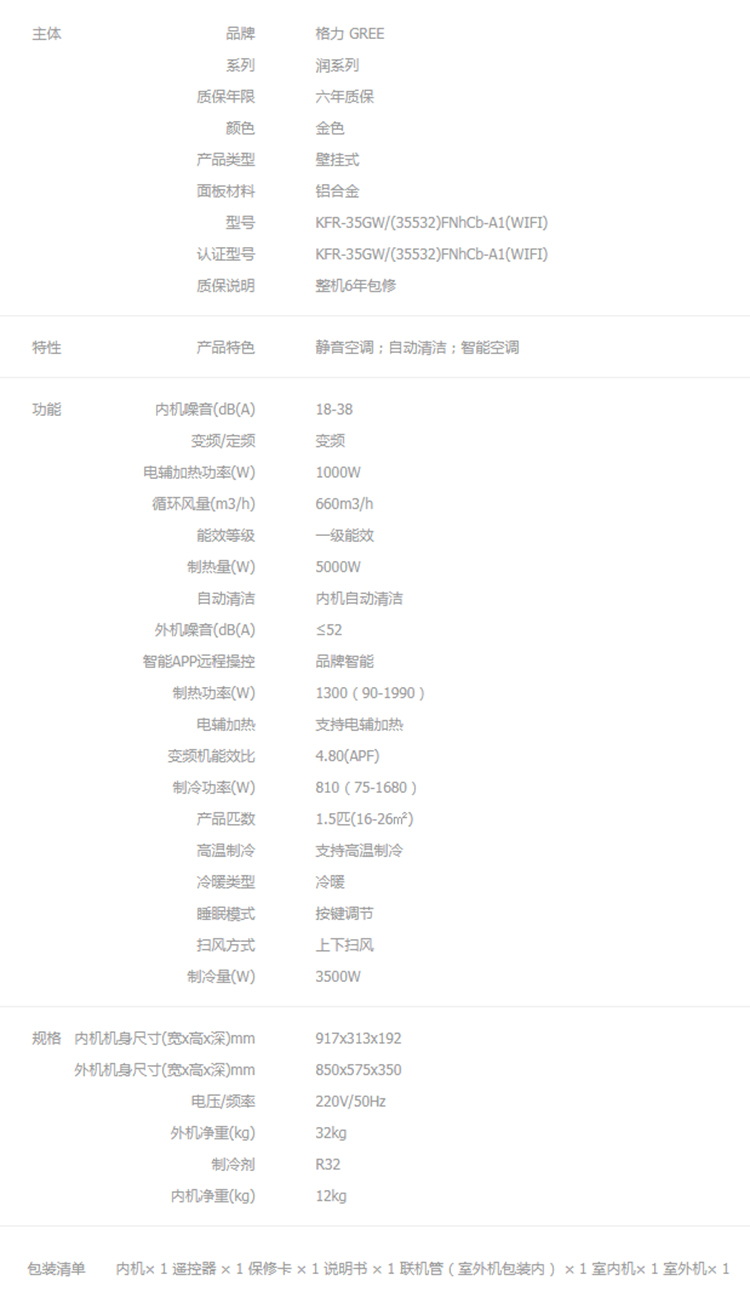Click the brand value 格力 GREE
This screenshot has width=750, height=1309.
click(349, 34)
